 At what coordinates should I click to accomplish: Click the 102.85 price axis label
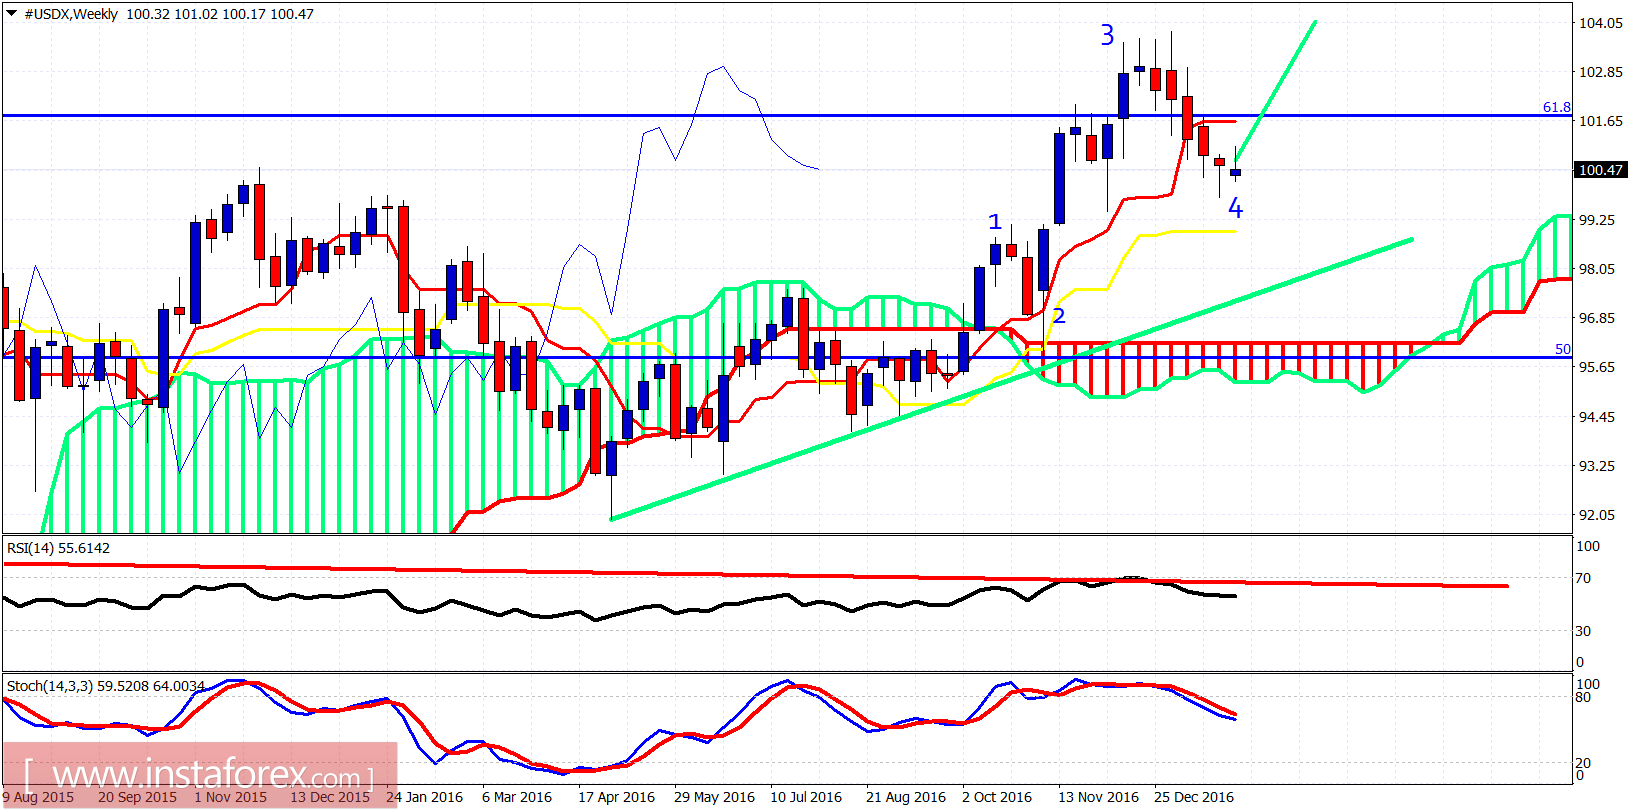1600,72
